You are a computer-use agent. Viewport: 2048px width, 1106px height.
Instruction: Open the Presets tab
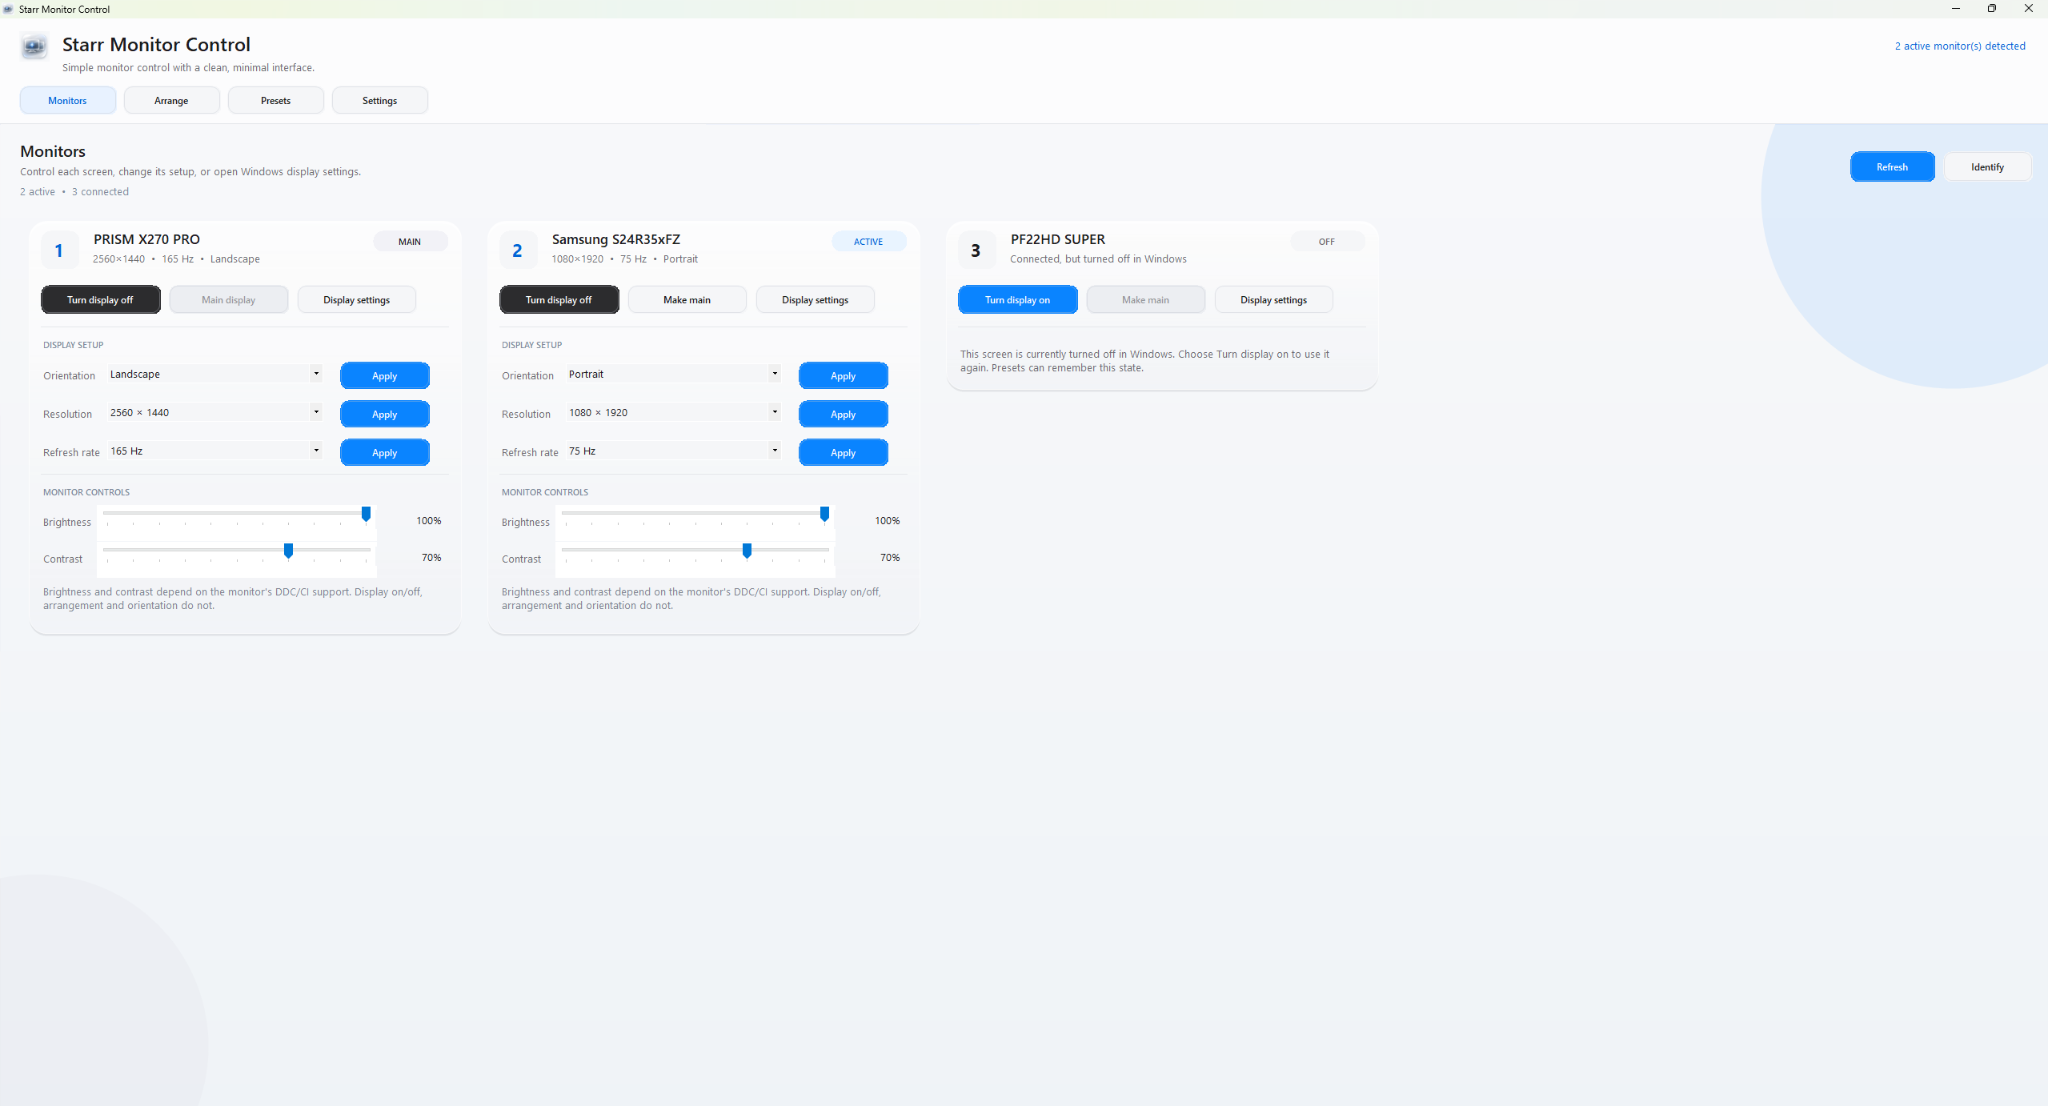click(x=275, y=100)
